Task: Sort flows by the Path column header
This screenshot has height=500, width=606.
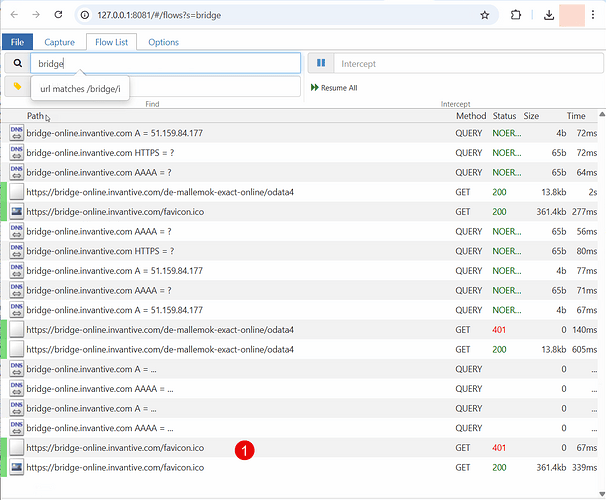Action: (35, 116)
